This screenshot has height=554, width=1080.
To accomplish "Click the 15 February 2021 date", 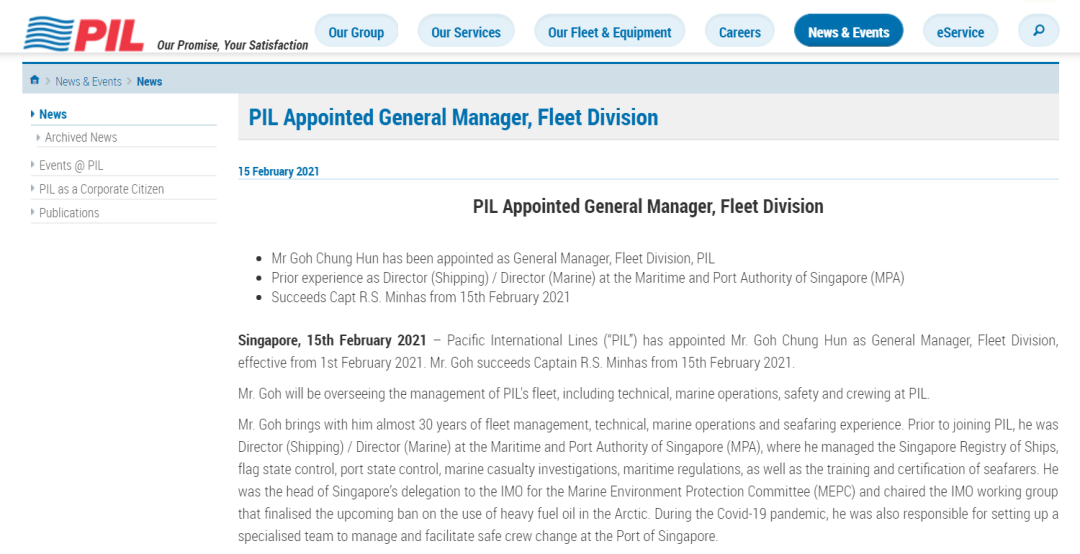I will point(278,171).
